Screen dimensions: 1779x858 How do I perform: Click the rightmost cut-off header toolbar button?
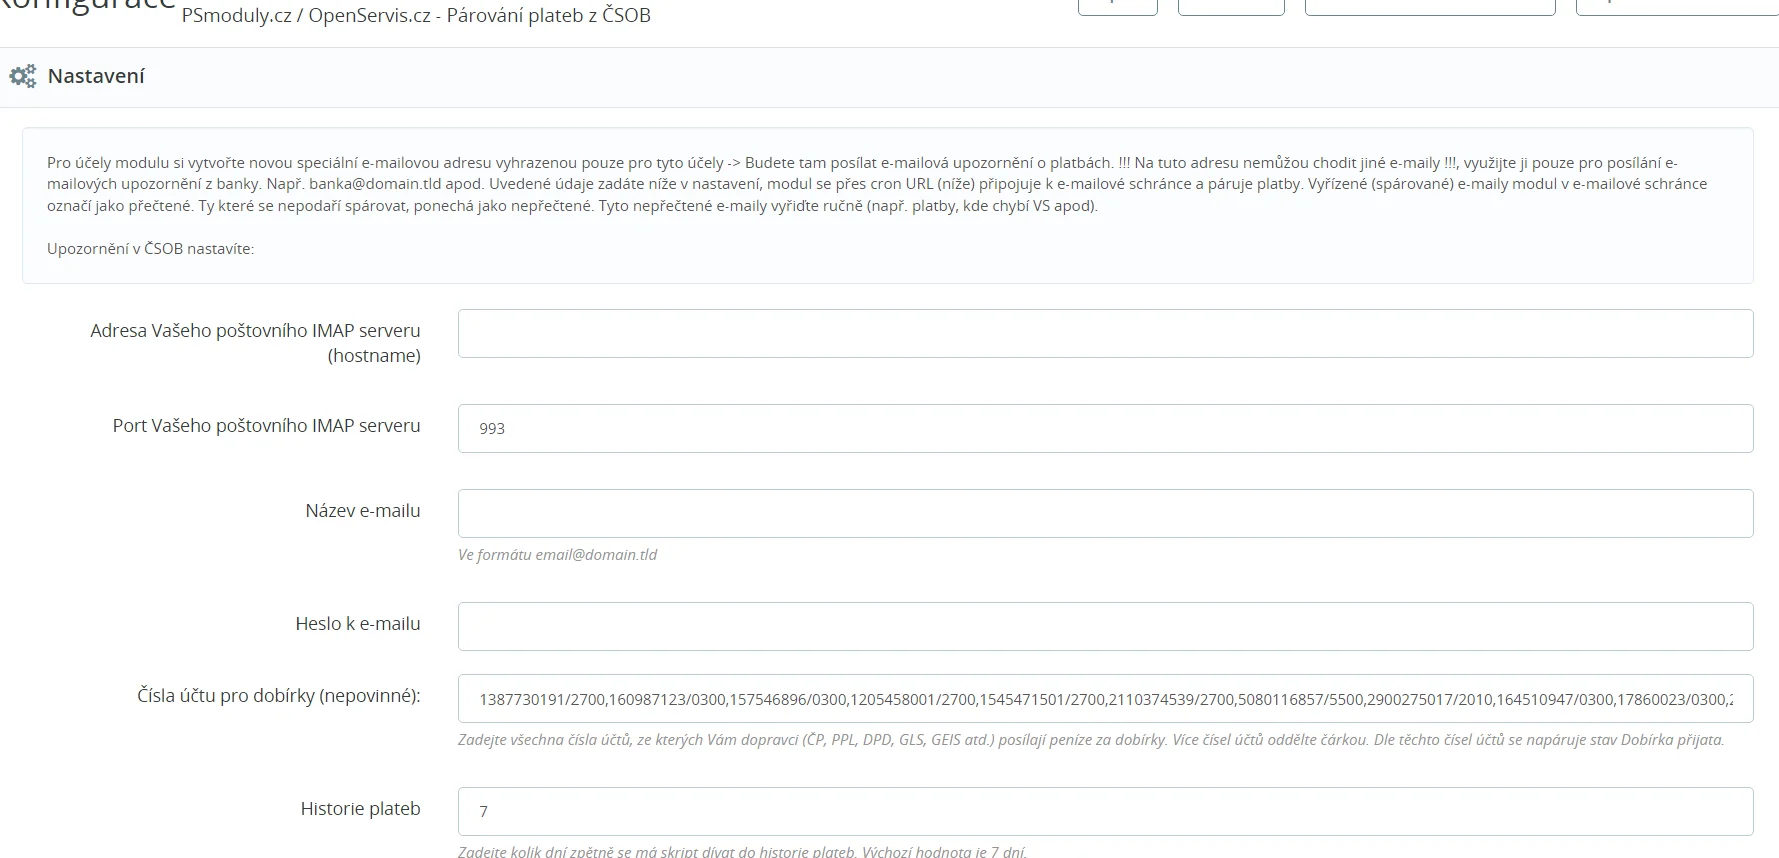point(1676,7)
